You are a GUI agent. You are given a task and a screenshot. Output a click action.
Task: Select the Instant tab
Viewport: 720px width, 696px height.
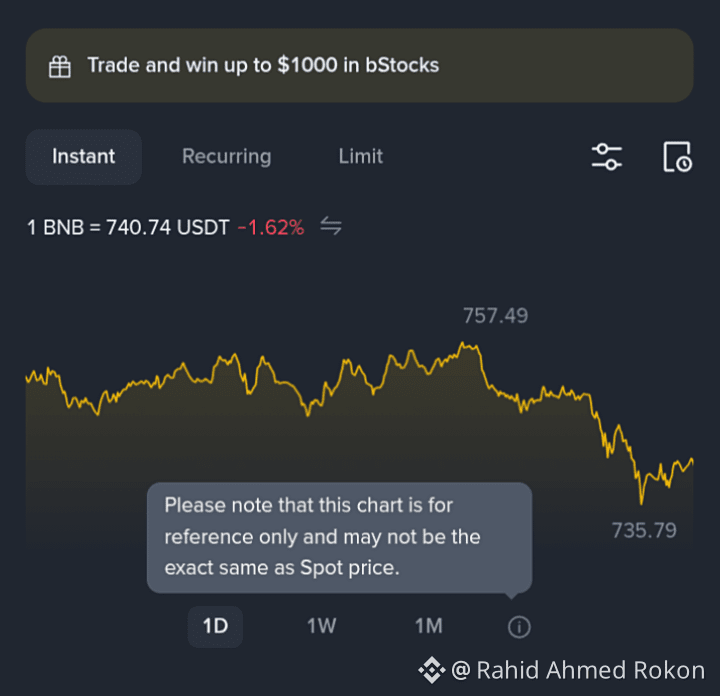[x=84, y=157]
